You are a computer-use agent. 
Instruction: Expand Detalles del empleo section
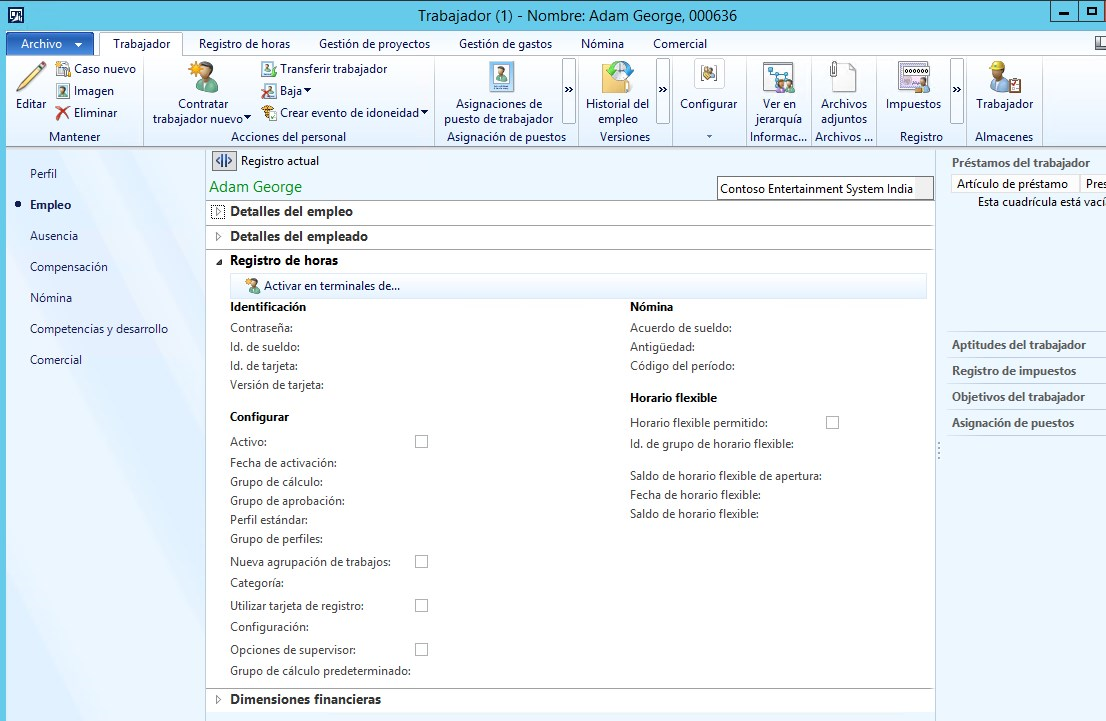click(x=218, y=212)
